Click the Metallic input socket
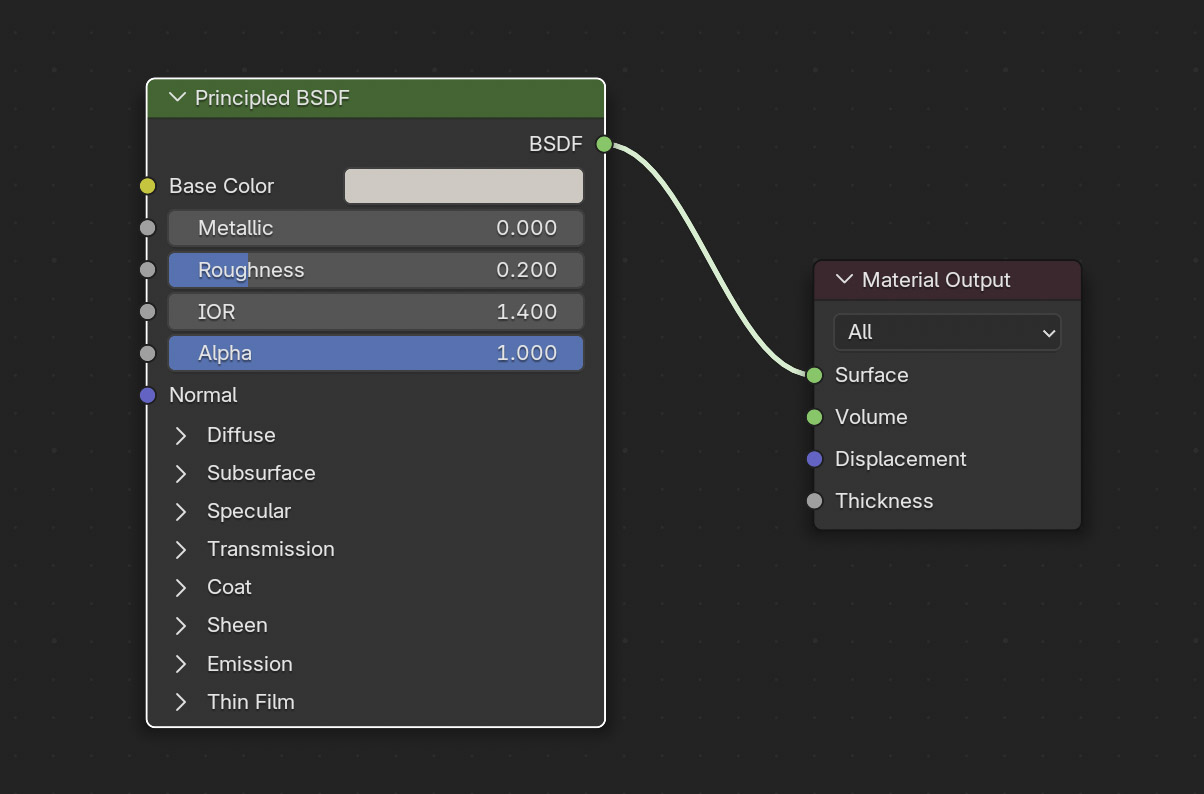Screen dimensions: 1204x794 [x=148, y=228]
